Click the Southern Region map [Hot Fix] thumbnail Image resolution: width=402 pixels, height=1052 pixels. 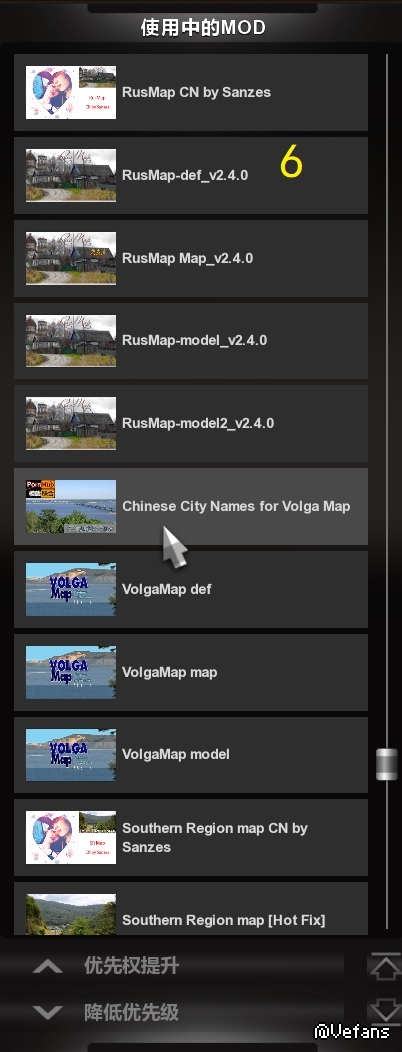click(70, 914)
